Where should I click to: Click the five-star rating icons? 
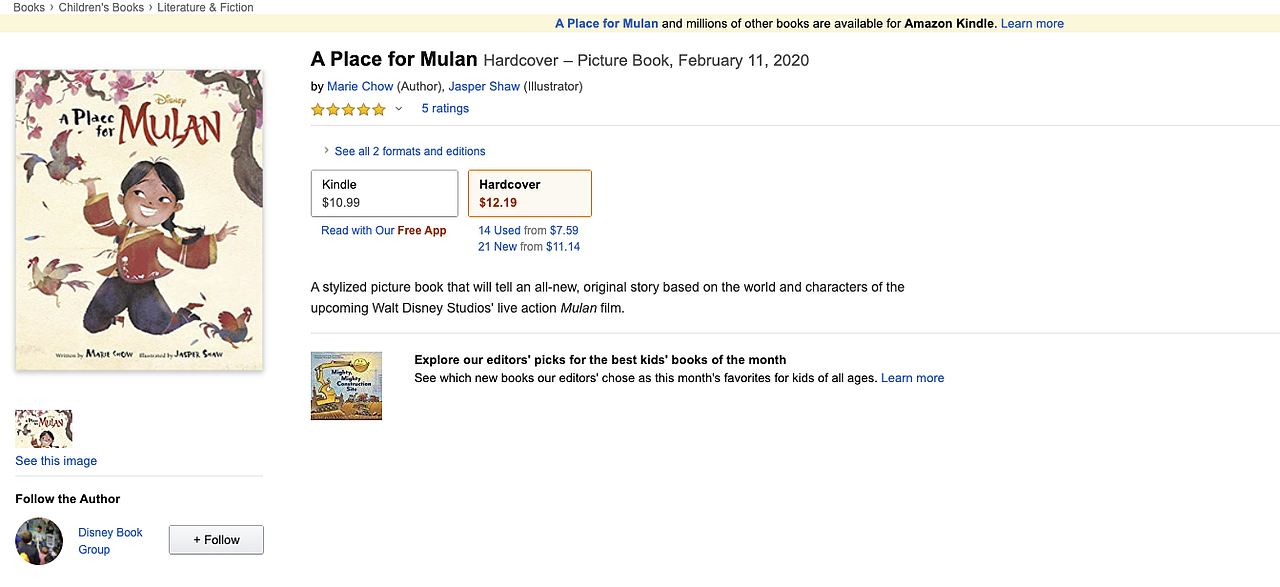[348, 109]
